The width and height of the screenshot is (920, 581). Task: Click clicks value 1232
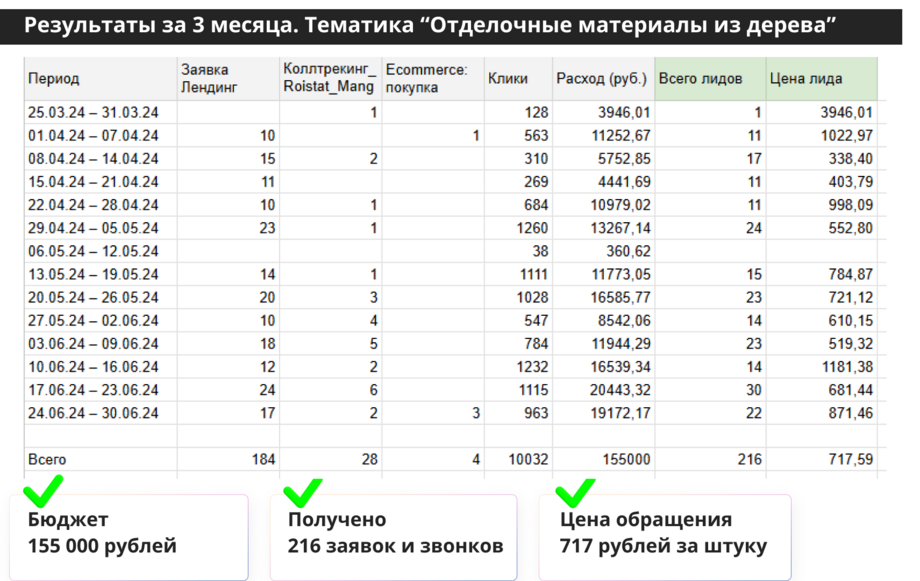[532, 367]
